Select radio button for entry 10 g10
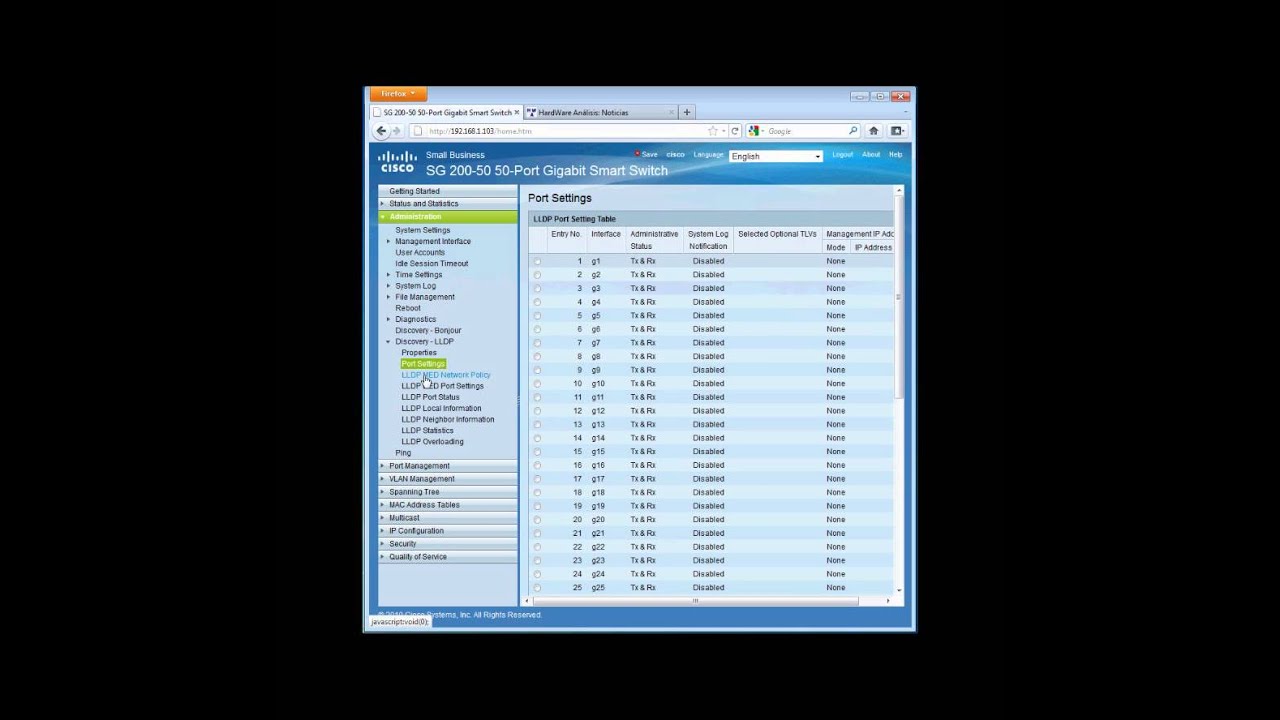 [x=537, y=384]
